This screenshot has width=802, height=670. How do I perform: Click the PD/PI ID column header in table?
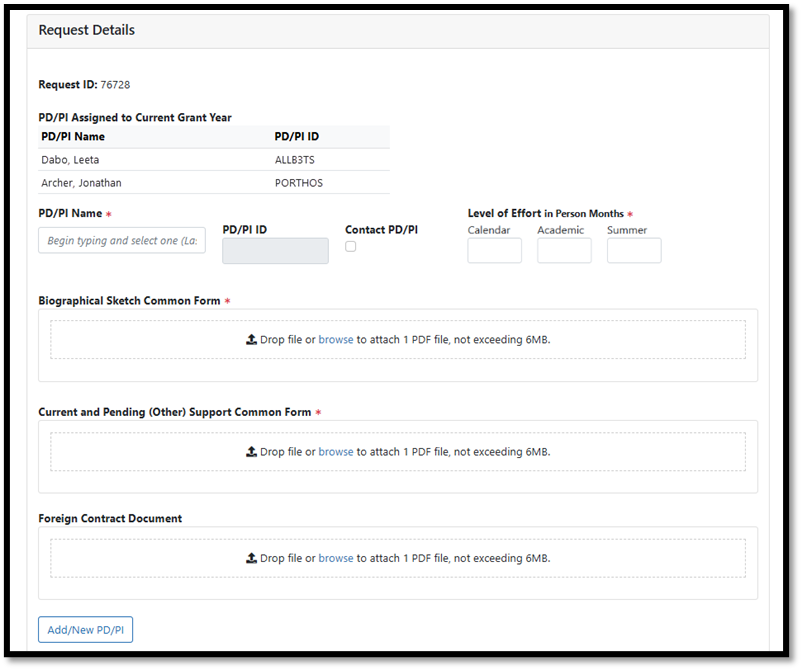click(x=297, y=137)
